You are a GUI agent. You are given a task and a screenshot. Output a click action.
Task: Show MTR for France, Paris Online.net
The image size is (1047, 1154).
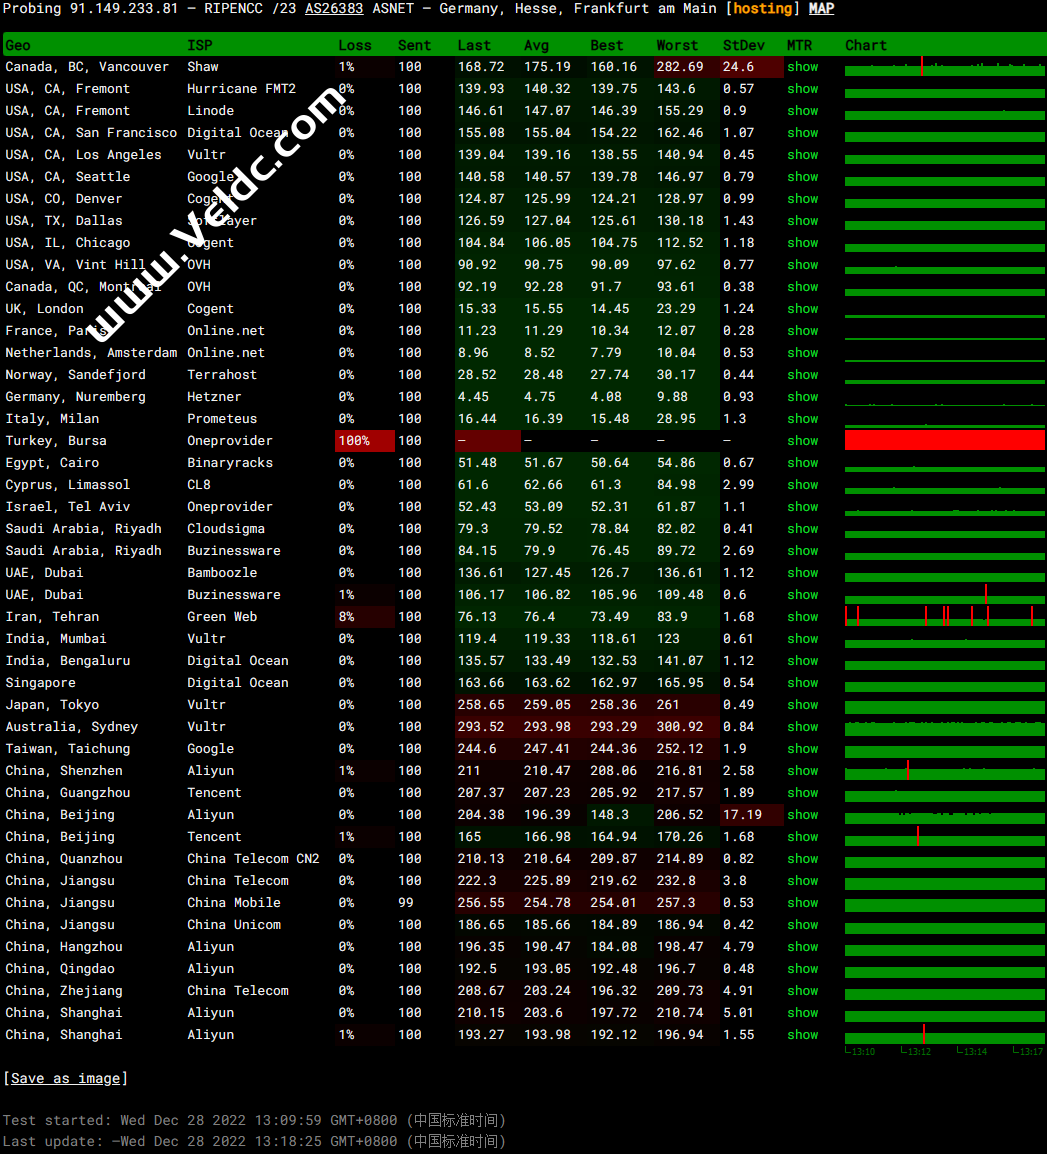coord(802,331)
